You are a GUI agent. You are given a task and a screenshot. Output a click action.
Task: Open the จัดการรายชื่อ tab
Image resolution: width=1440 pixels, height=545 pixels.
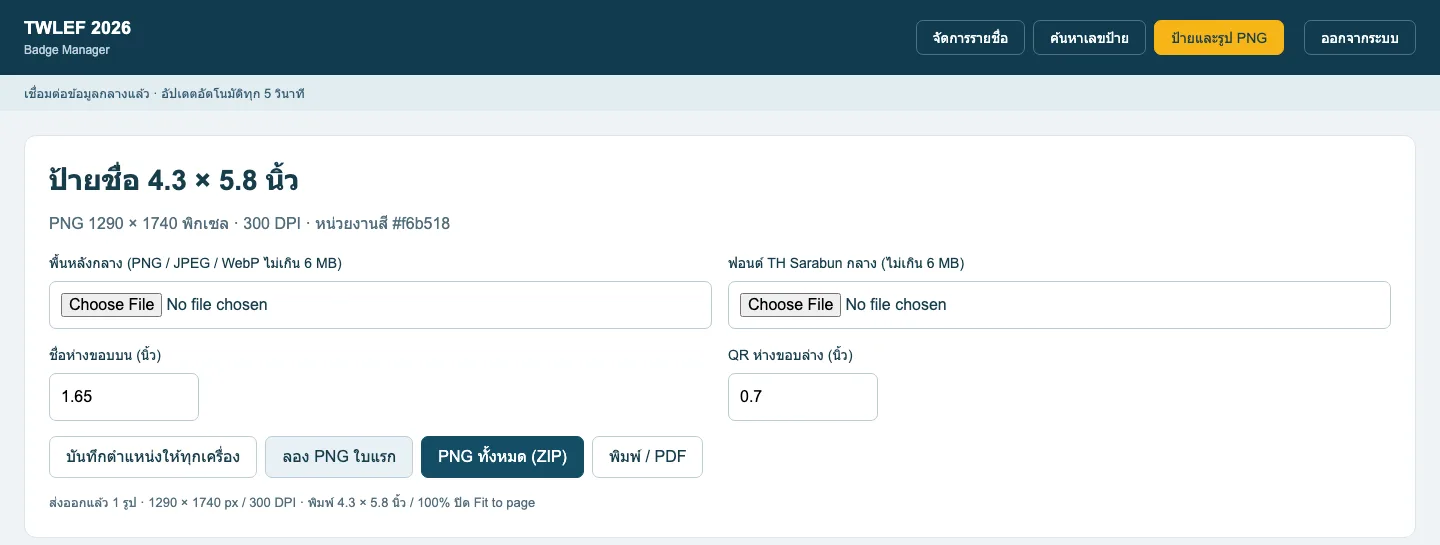[x=970, y=38]
